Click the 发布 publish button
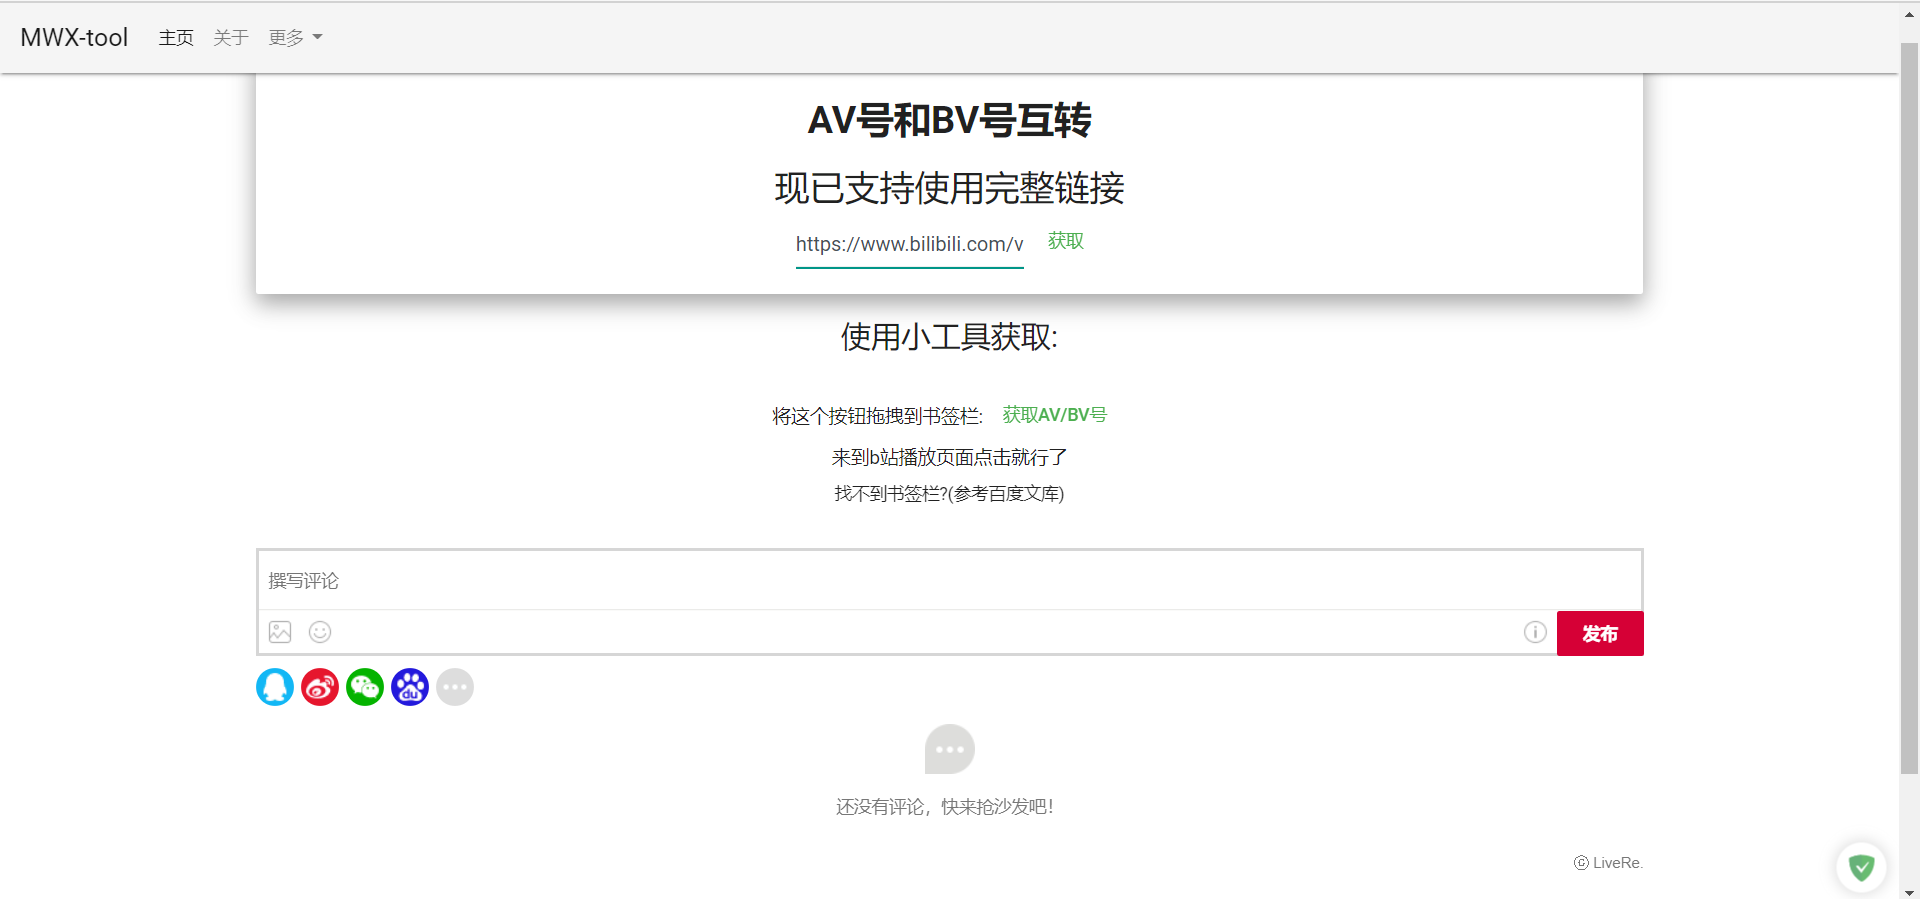Viewport: 1920px width, 899px height. 1600,633
